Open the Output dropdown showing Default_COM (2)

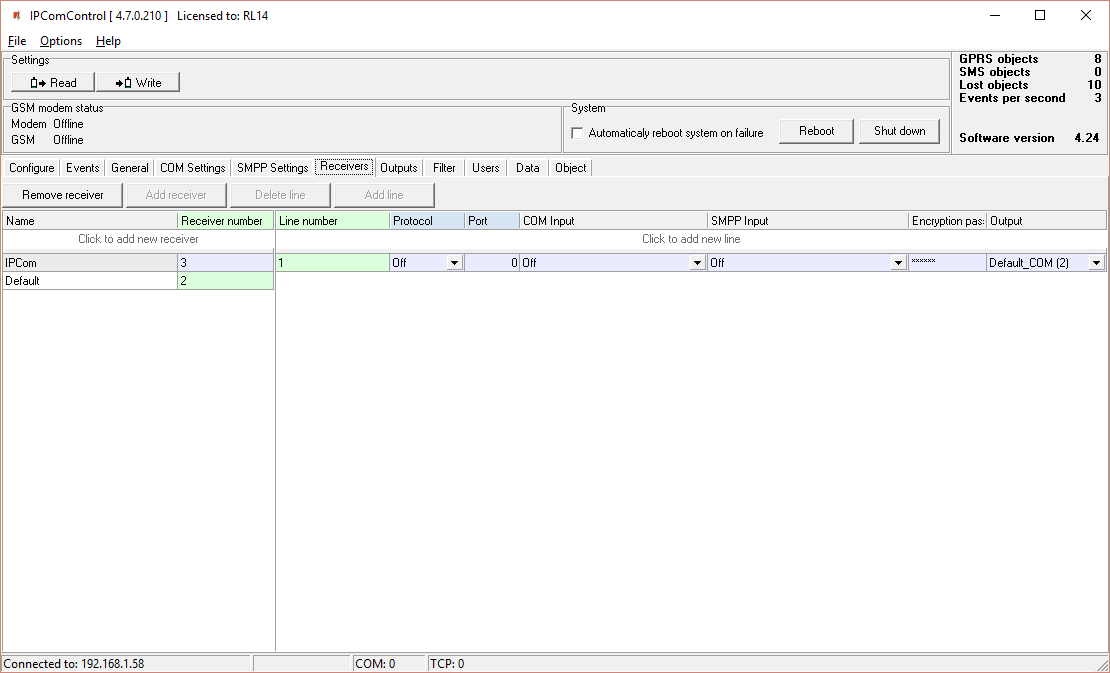pos(1096,263)
